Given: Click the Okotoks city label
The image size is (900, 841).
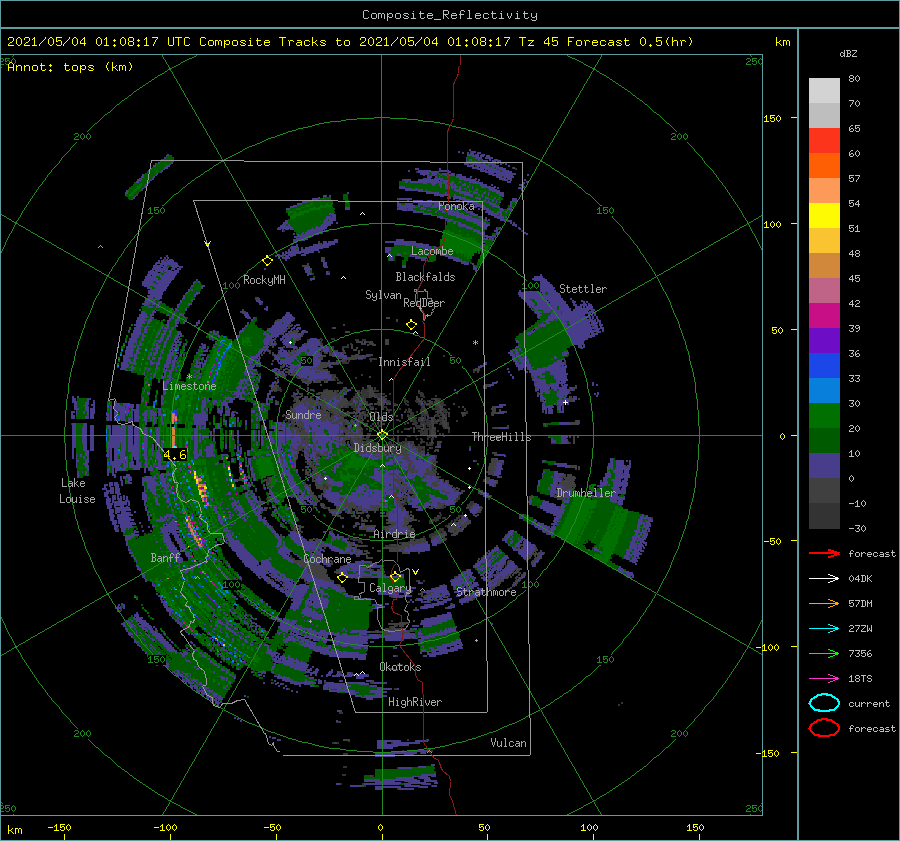Looking at the screenshot, I should click(x=400, y=667).
